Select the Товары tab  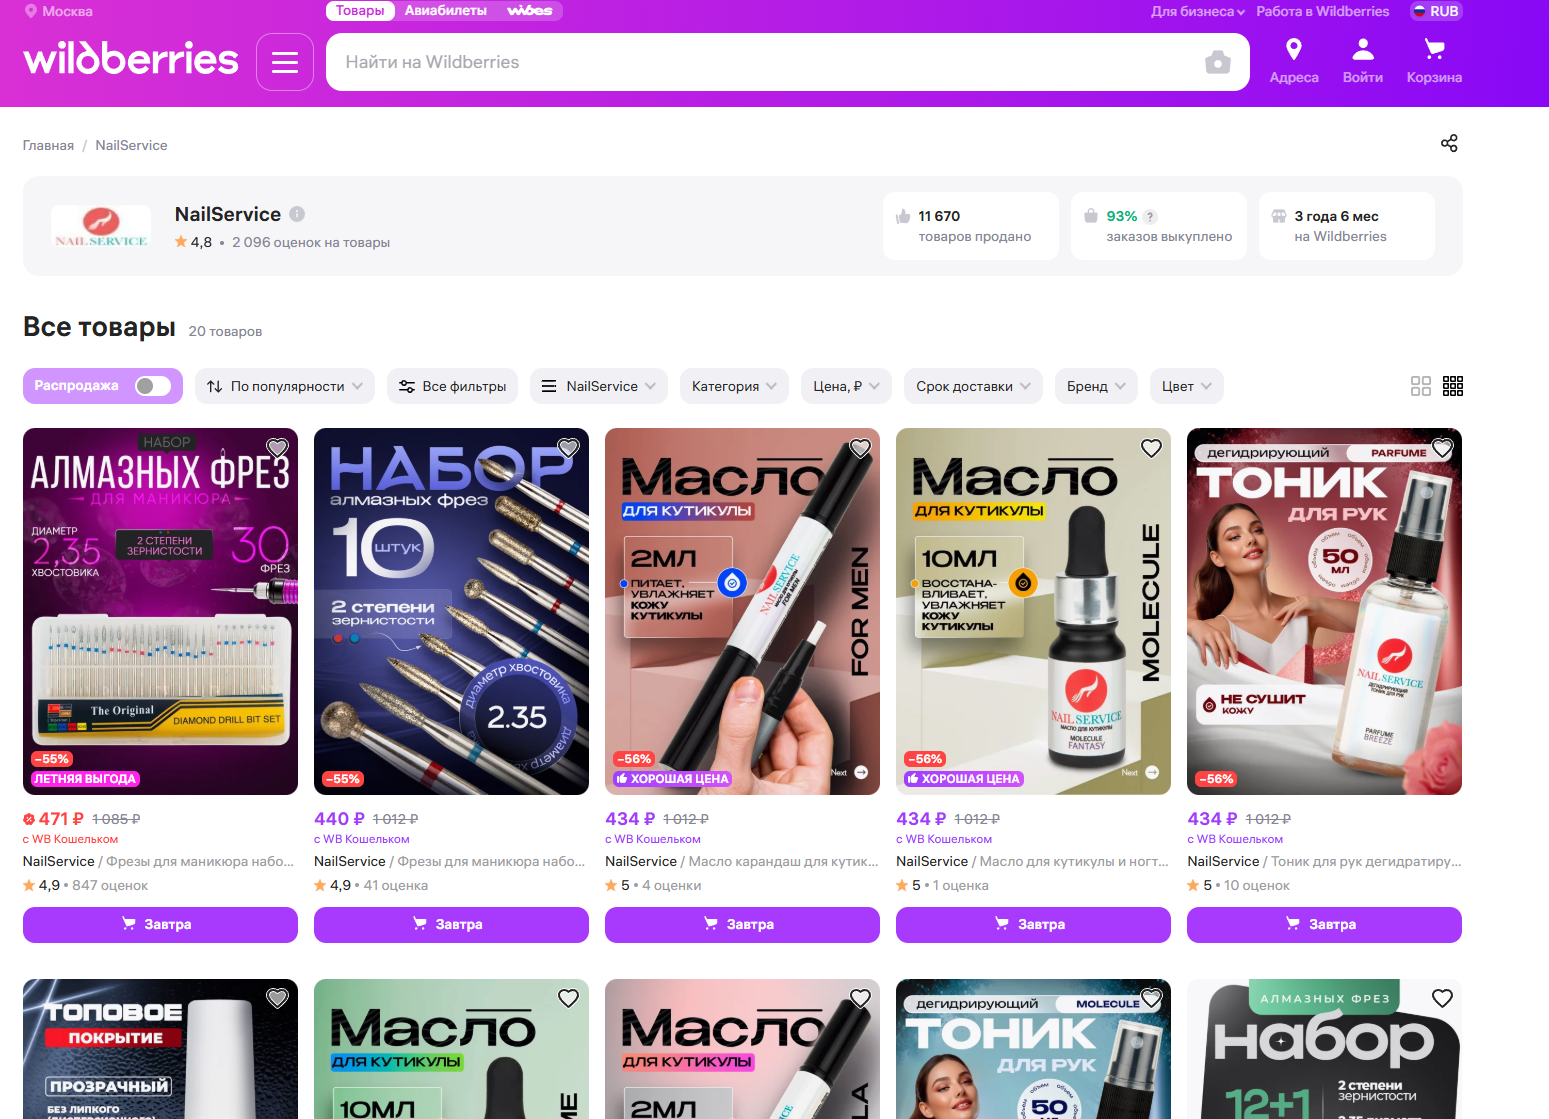pyautogui.click(x=360, y=11)
